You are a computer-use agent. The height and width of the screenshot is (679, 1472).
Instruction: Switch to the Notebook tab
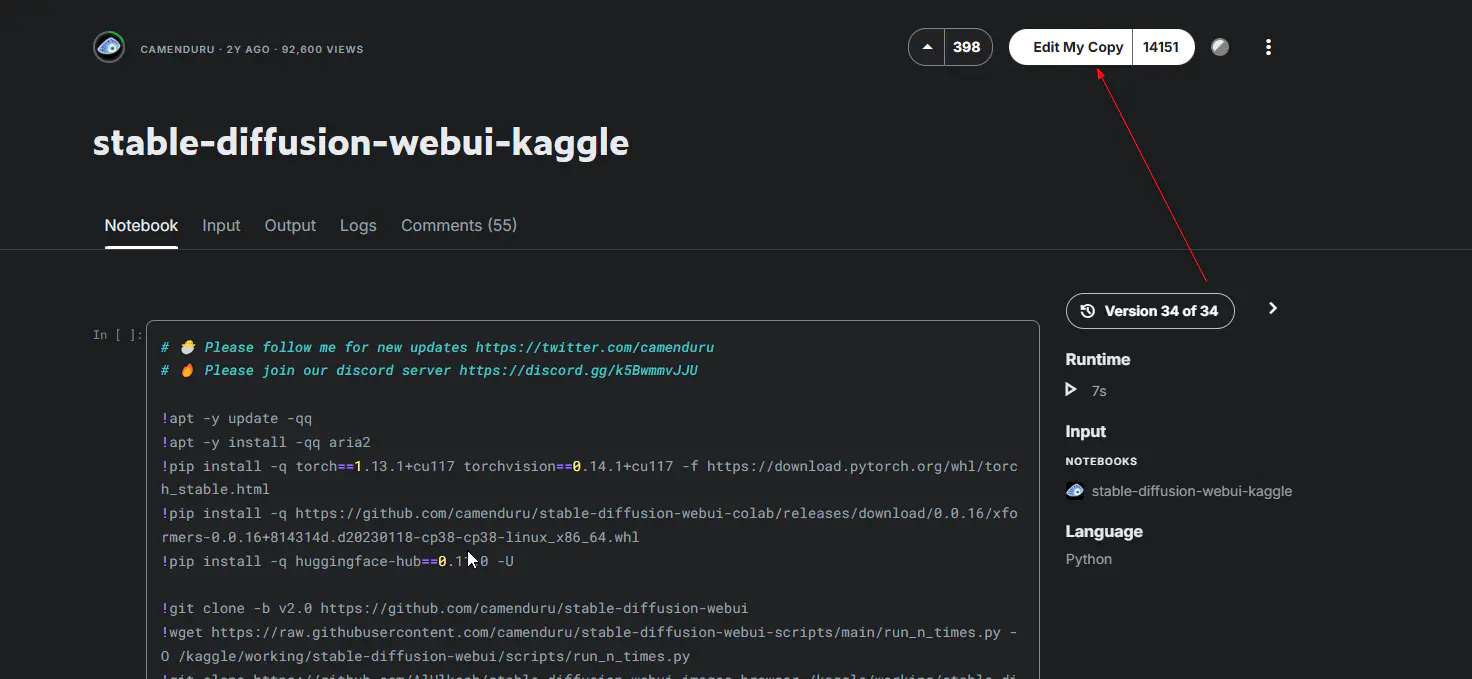[x=141, y=226]
